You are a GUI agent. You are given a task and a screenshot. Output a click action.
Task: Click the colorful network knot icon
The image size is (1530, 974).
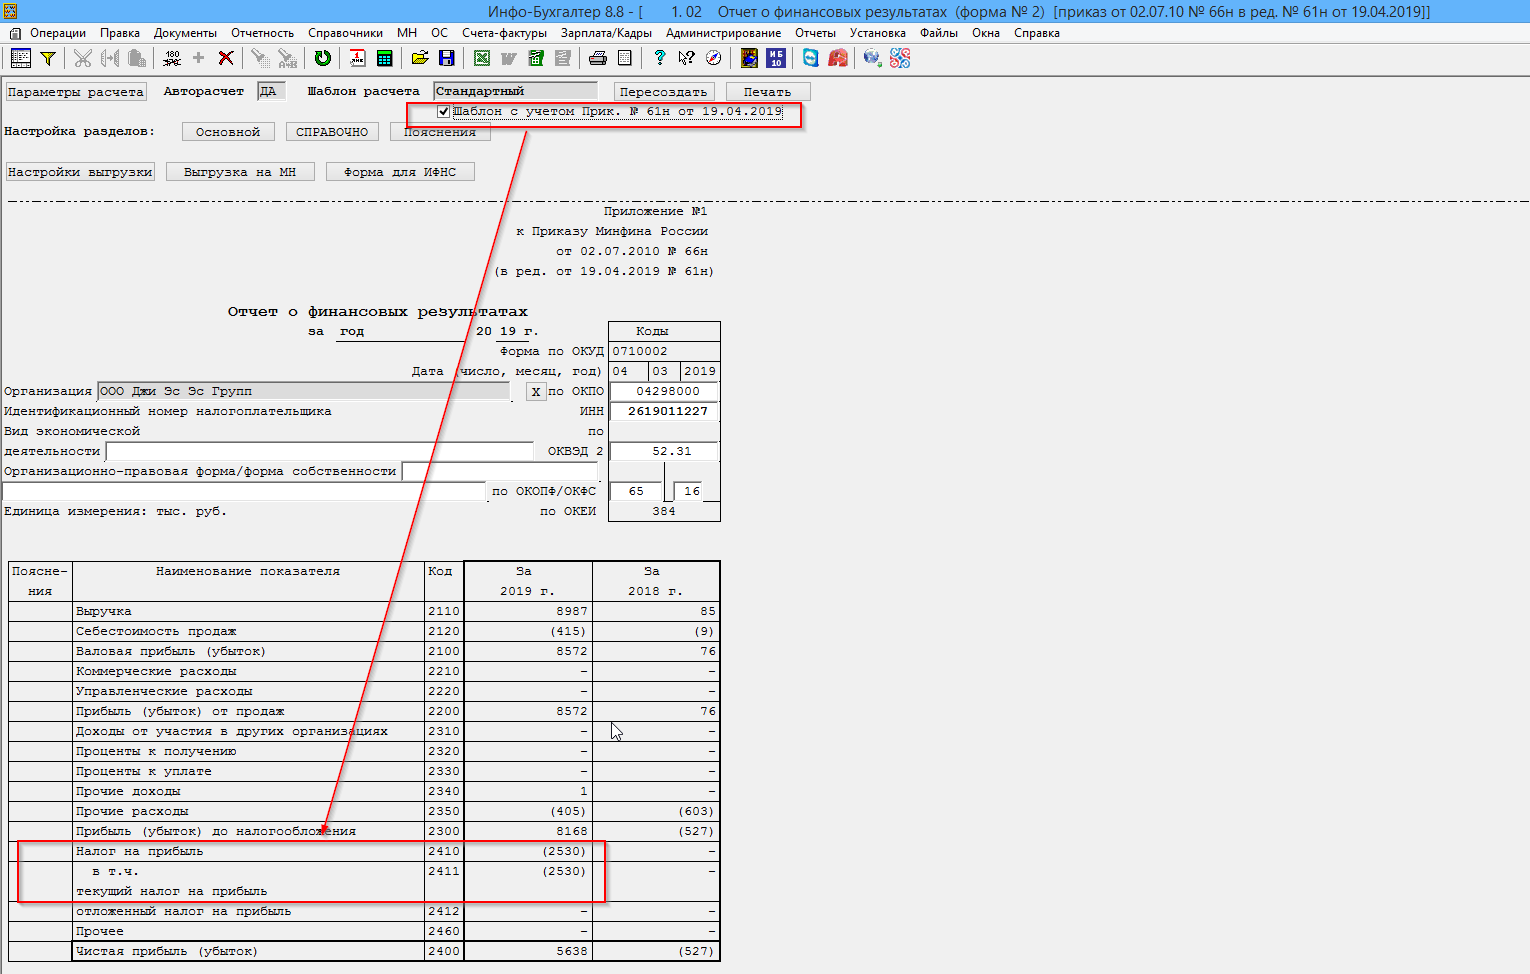(x=900, y=58)
